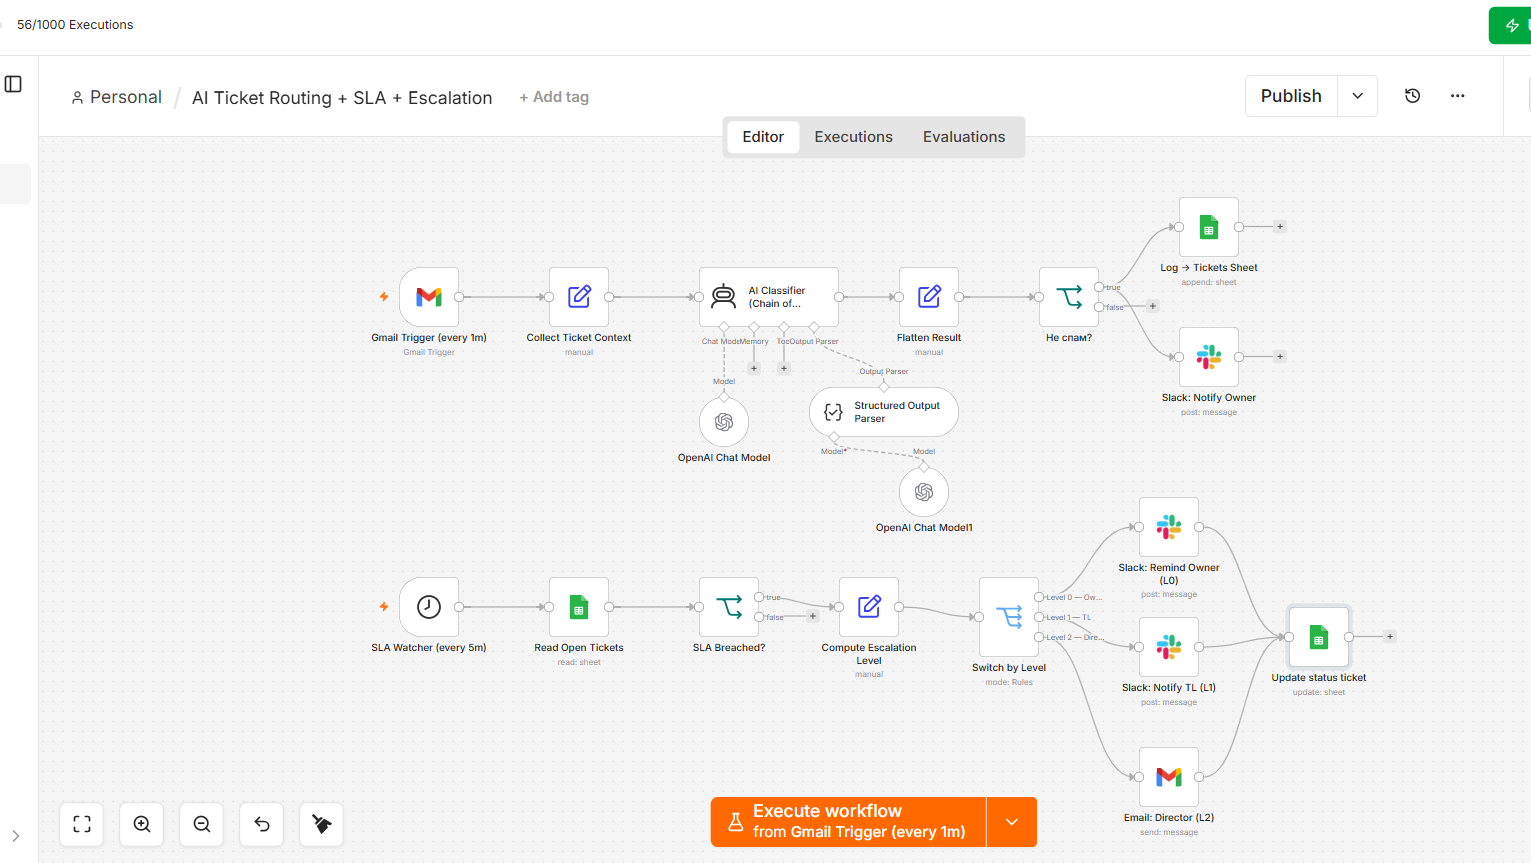Open the Read Open Tickets node
Screen dimensions: 1531x863
(x=579, y=607)
